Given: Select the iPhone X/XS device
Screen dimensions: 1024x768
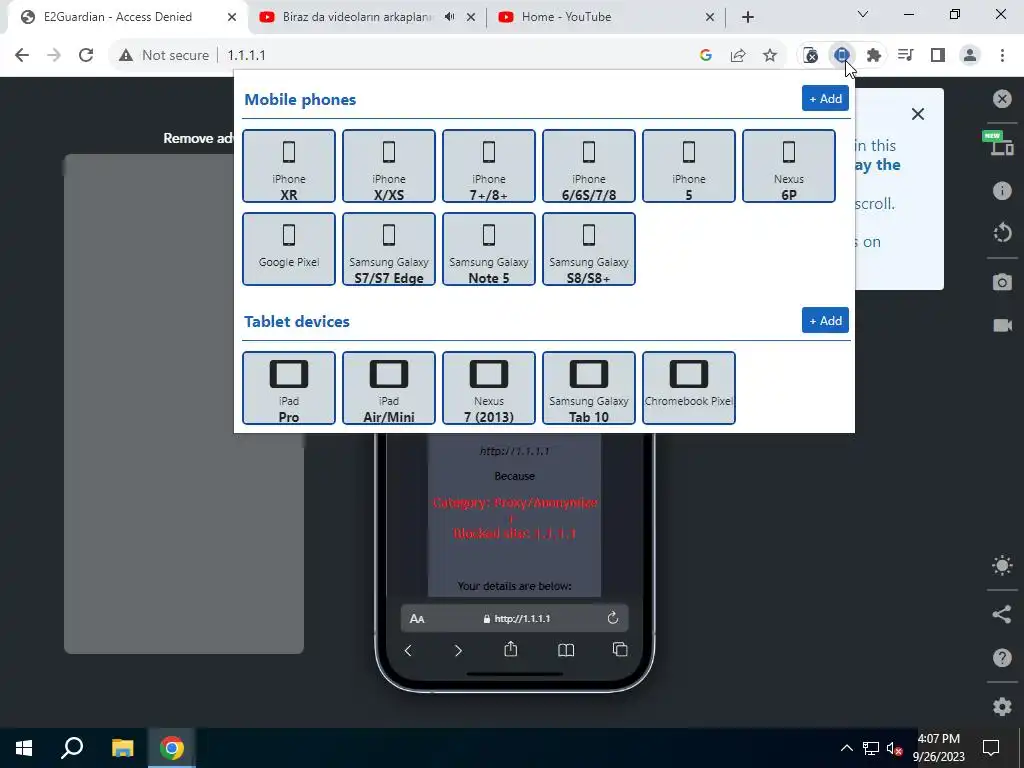Looking at the screenshot, I should coord(389,166).
